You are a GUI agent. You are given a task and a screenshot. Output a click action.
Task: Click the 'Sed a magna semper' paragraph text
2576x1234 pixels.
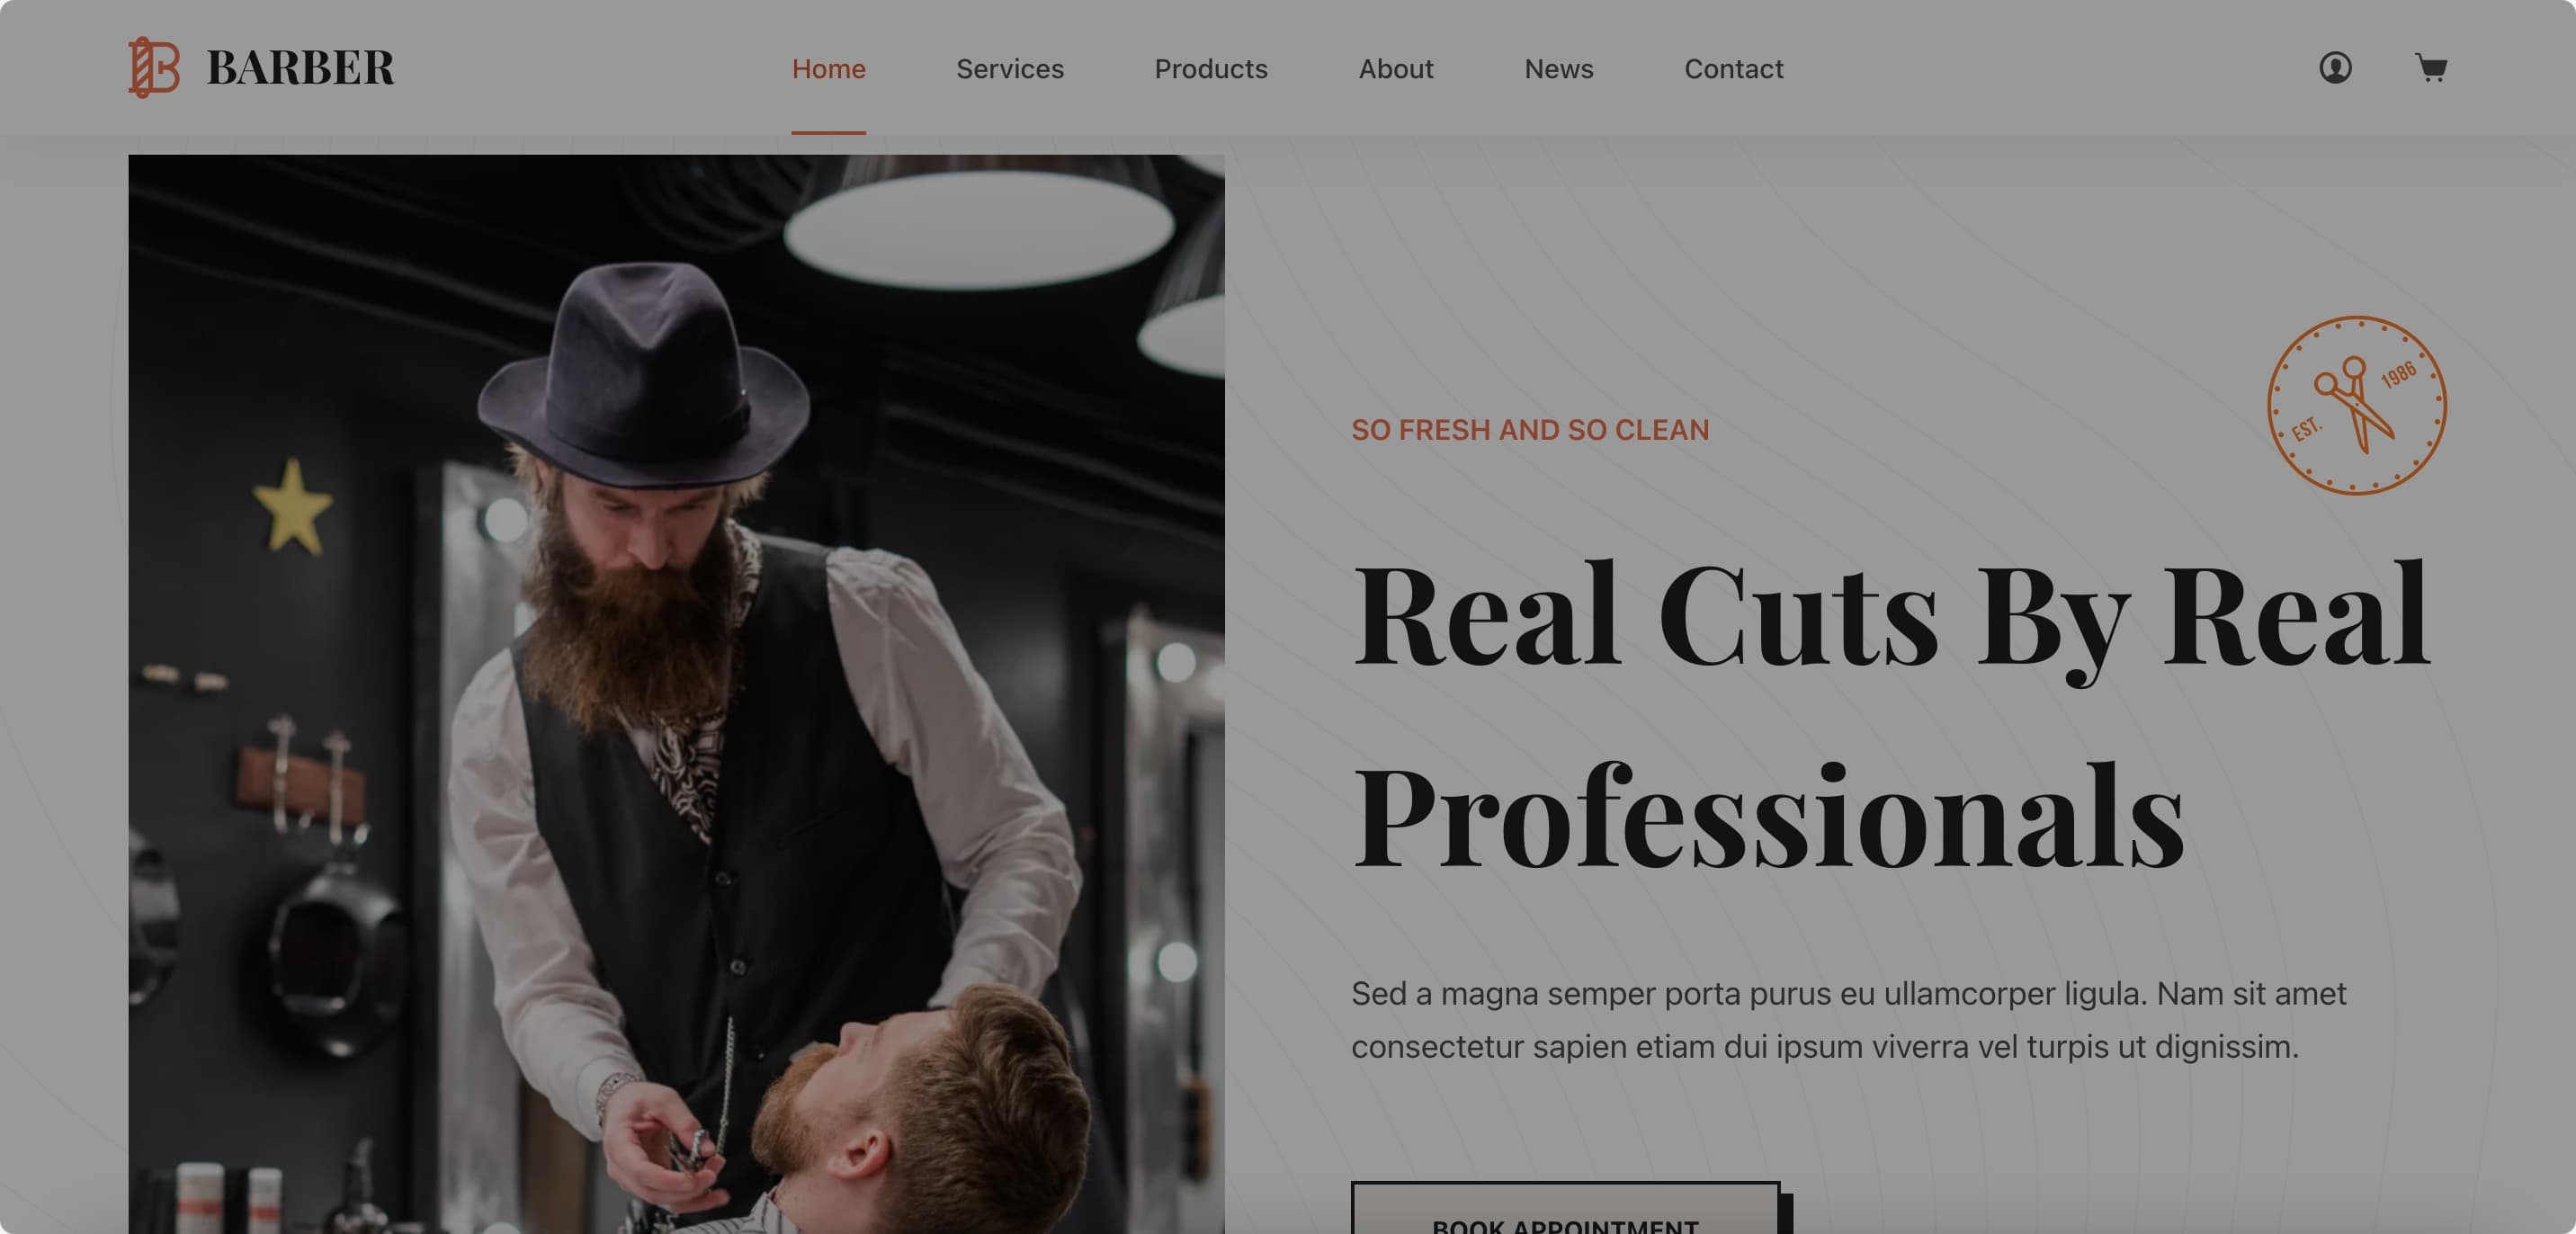pos(1848,1020)
